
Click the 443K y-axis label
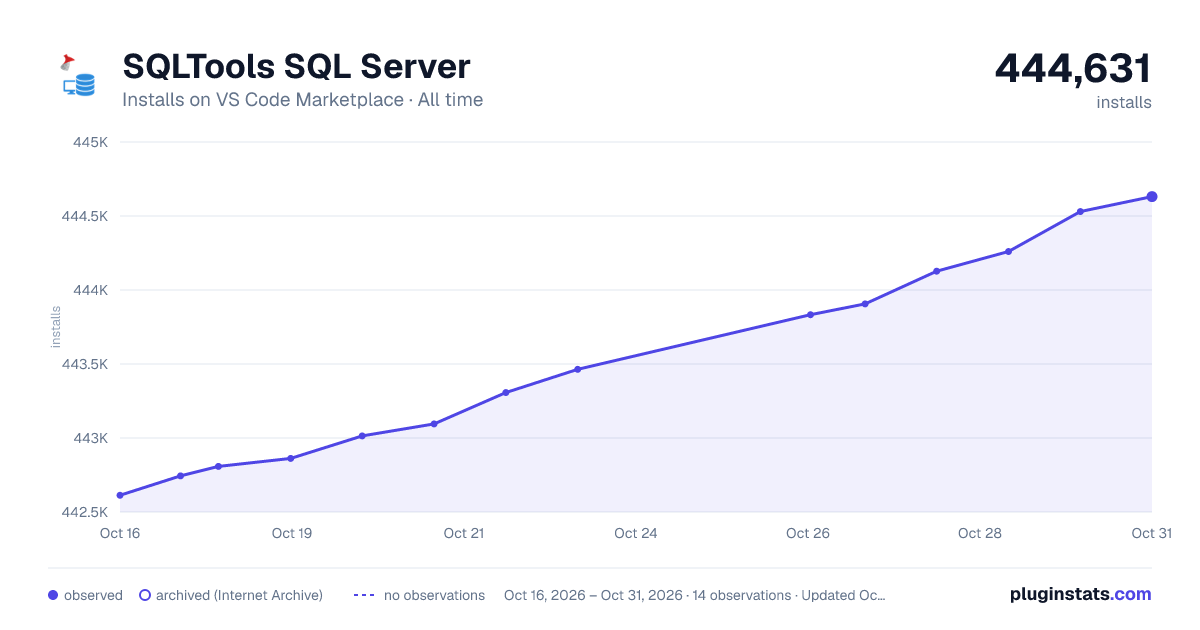[x=90, y=438]
